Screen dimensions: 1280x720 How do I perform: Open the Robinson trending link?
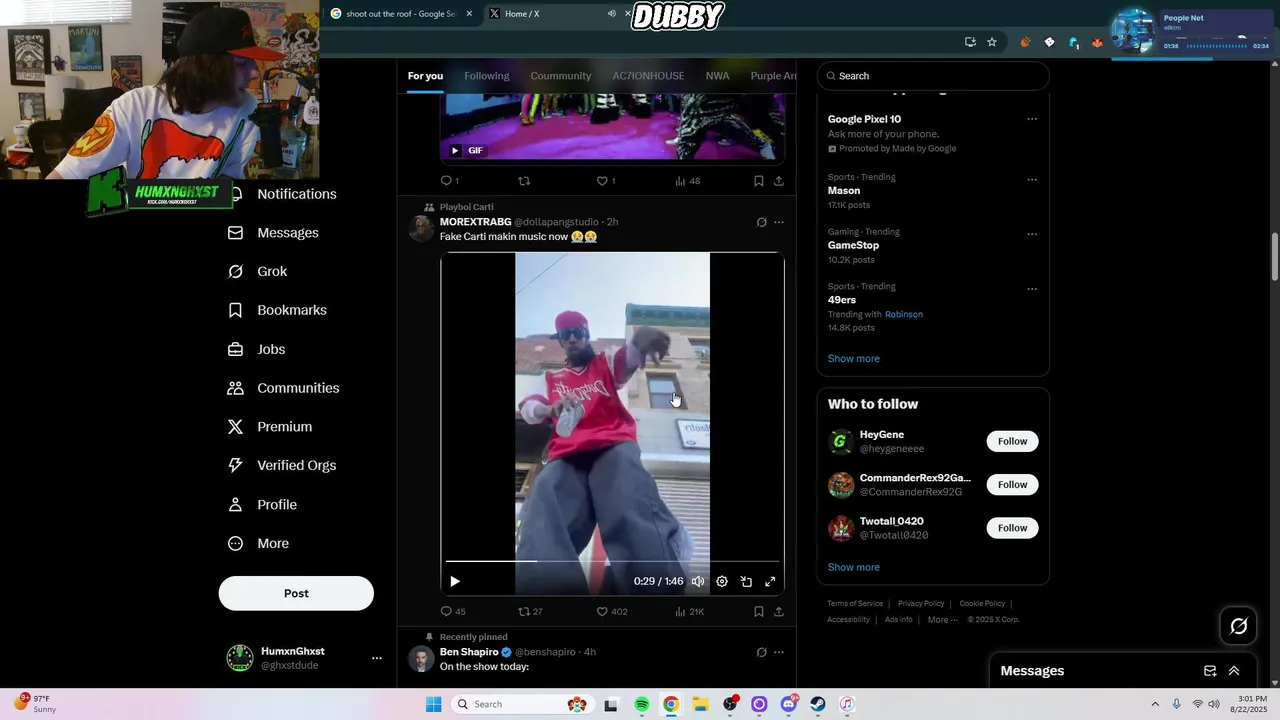(904, 314)
